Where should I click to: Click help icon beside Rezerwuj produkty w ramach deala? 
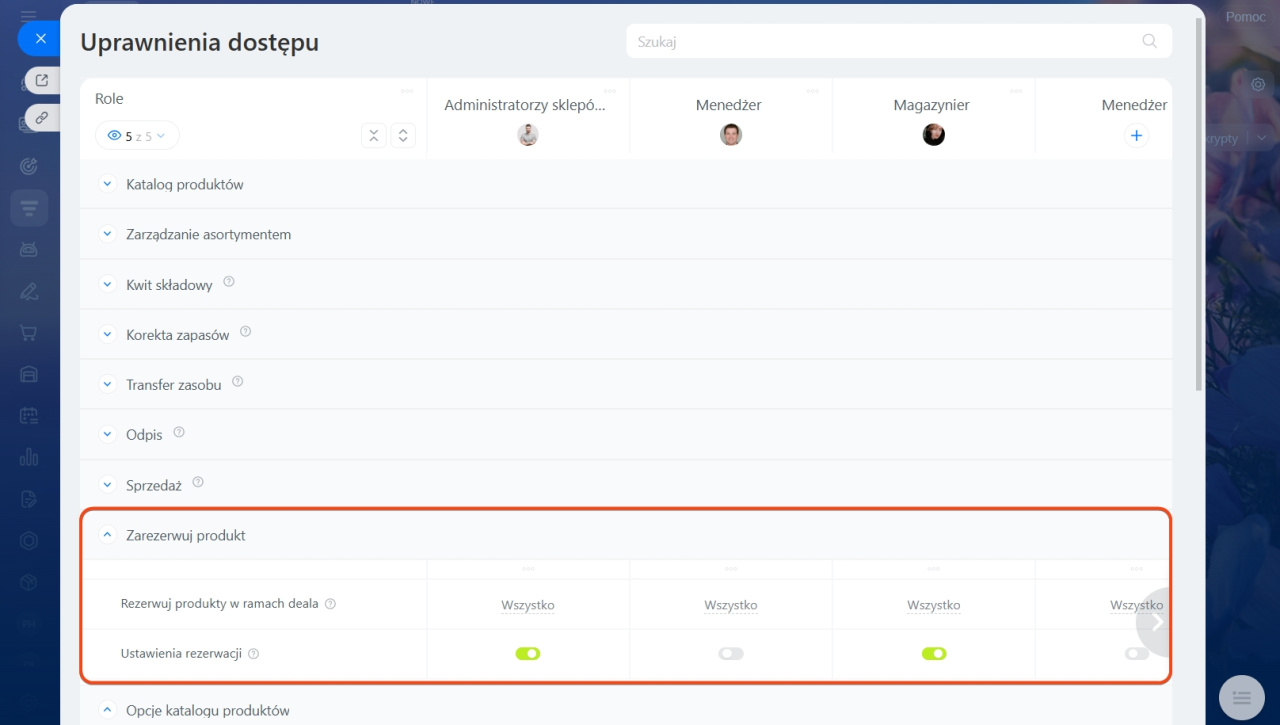point(331,604)
